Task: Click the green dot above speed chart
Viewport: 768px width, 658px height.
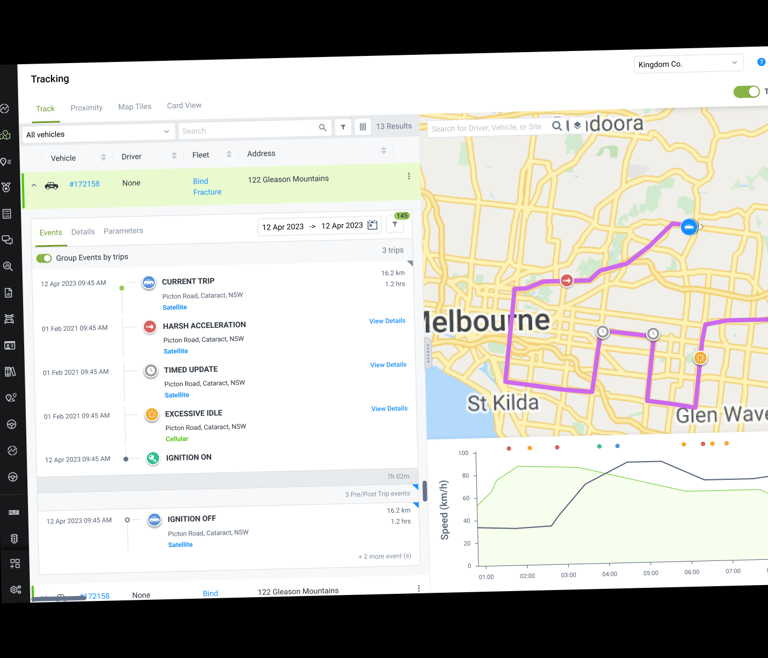Action: [x=599, y=446]
